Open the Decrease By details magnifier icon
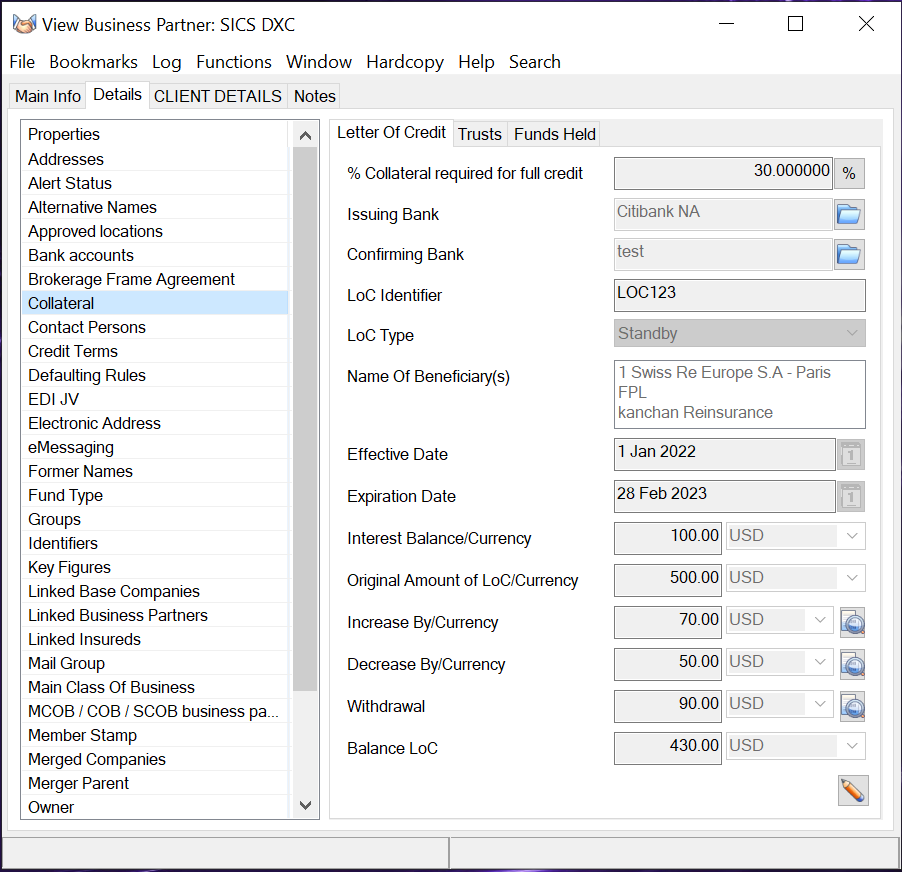This screenshot has width=902, height=872. coord(852,664)
